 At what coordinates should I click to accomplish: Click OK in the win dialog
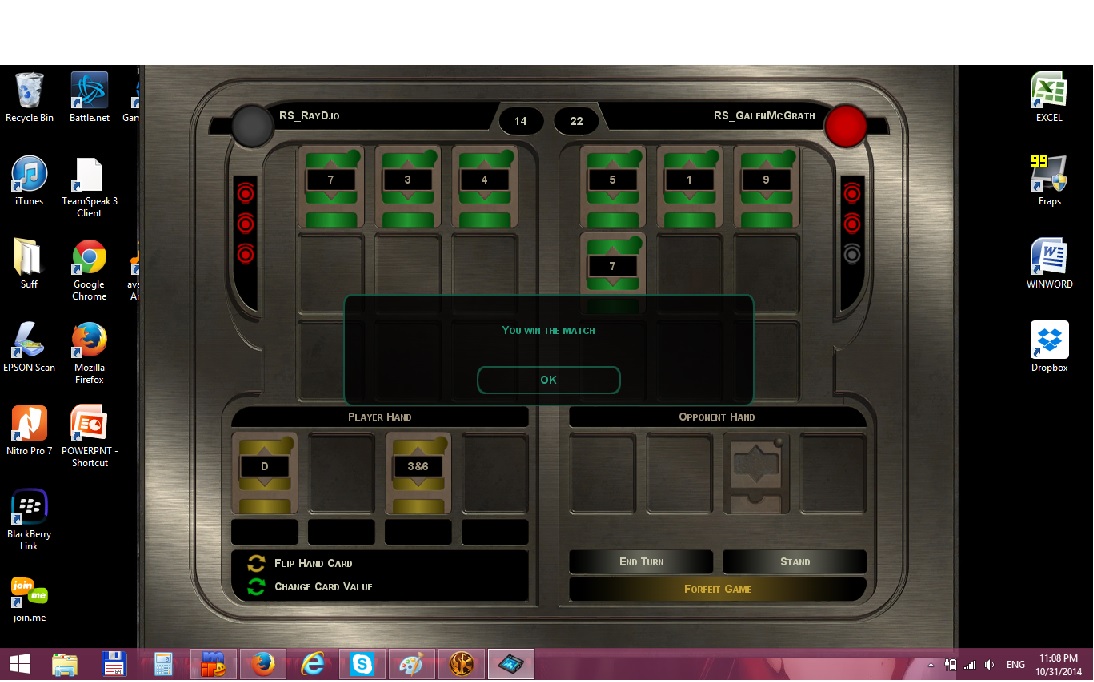tap(548, 380)
